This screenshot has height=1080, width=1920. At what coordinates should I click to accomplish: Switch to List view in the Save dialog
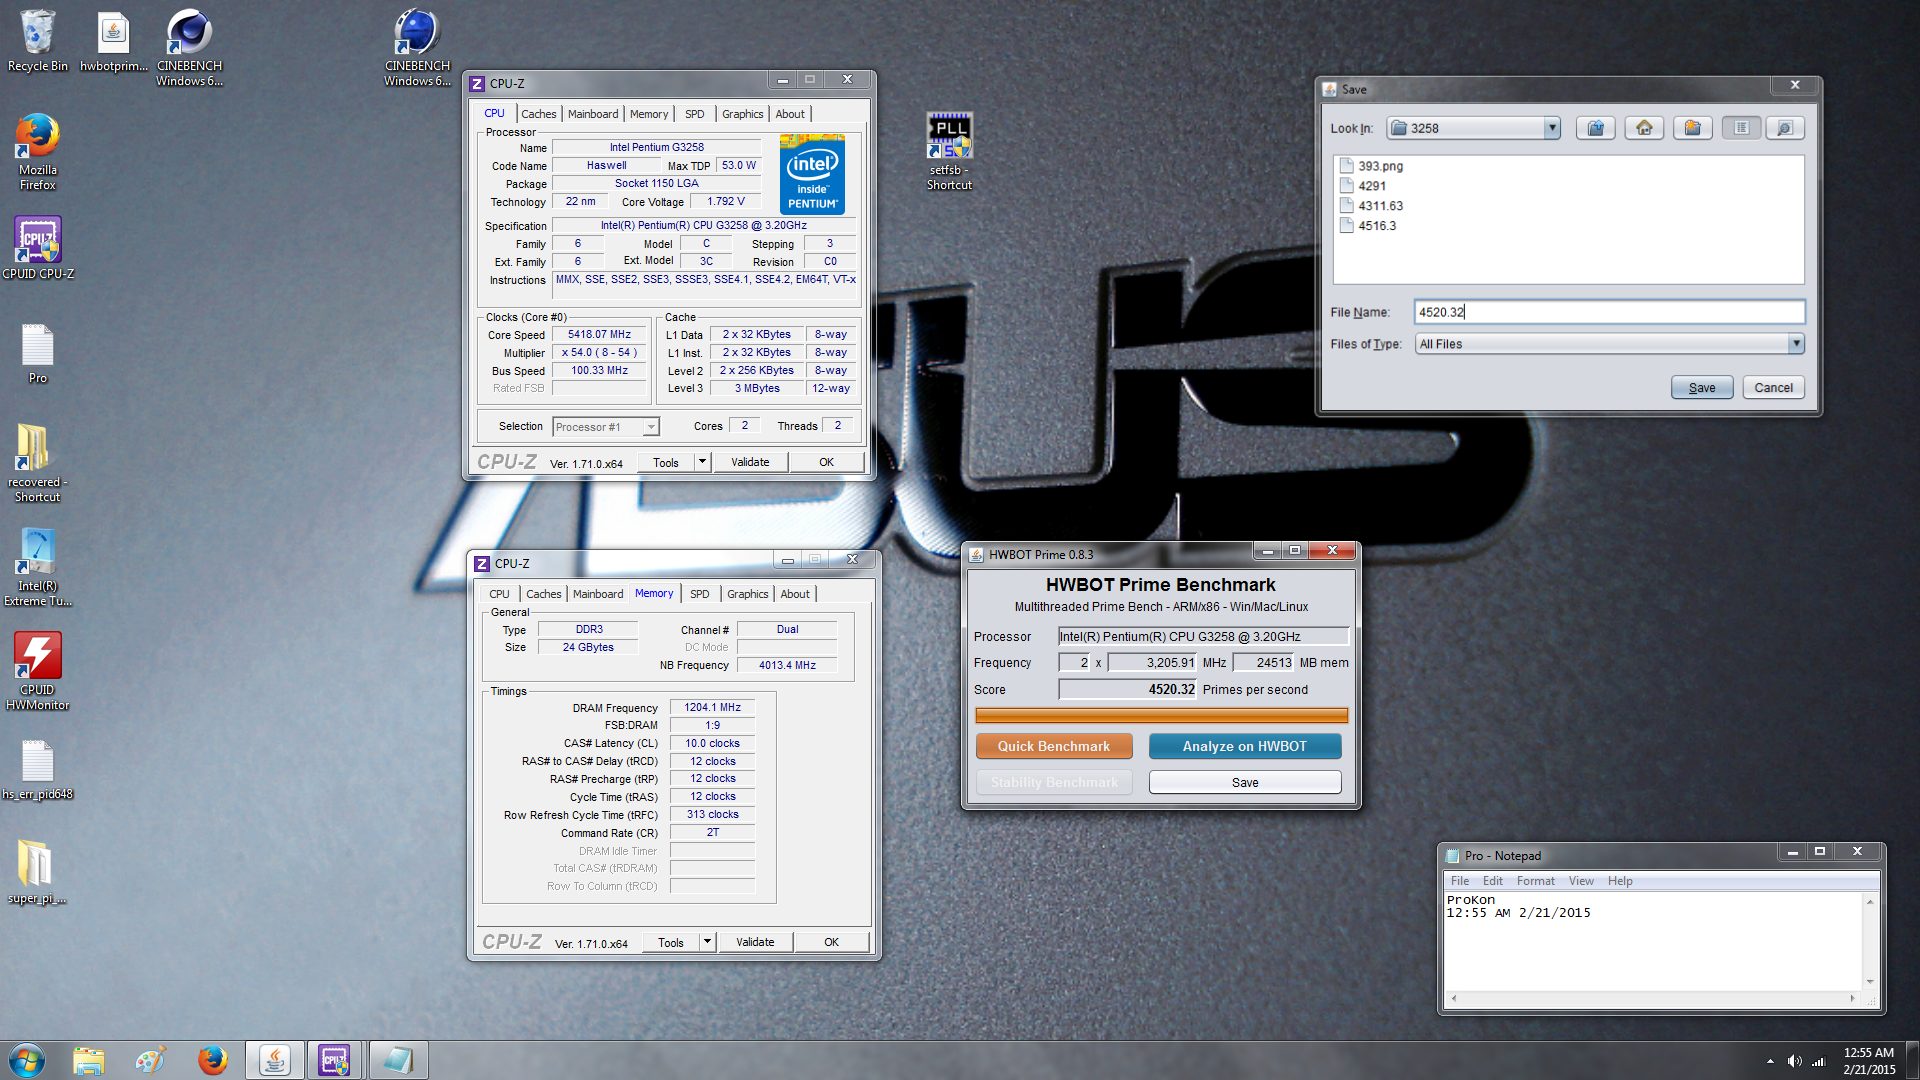click(x=1741, y=128)
